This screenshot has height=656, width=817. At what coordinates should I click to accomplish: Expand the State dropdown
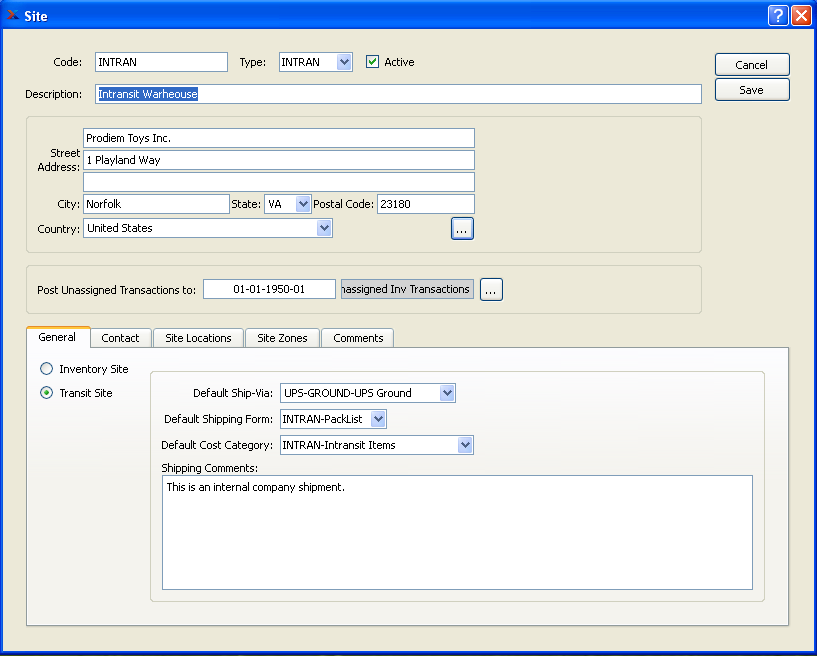click(304, 204)
